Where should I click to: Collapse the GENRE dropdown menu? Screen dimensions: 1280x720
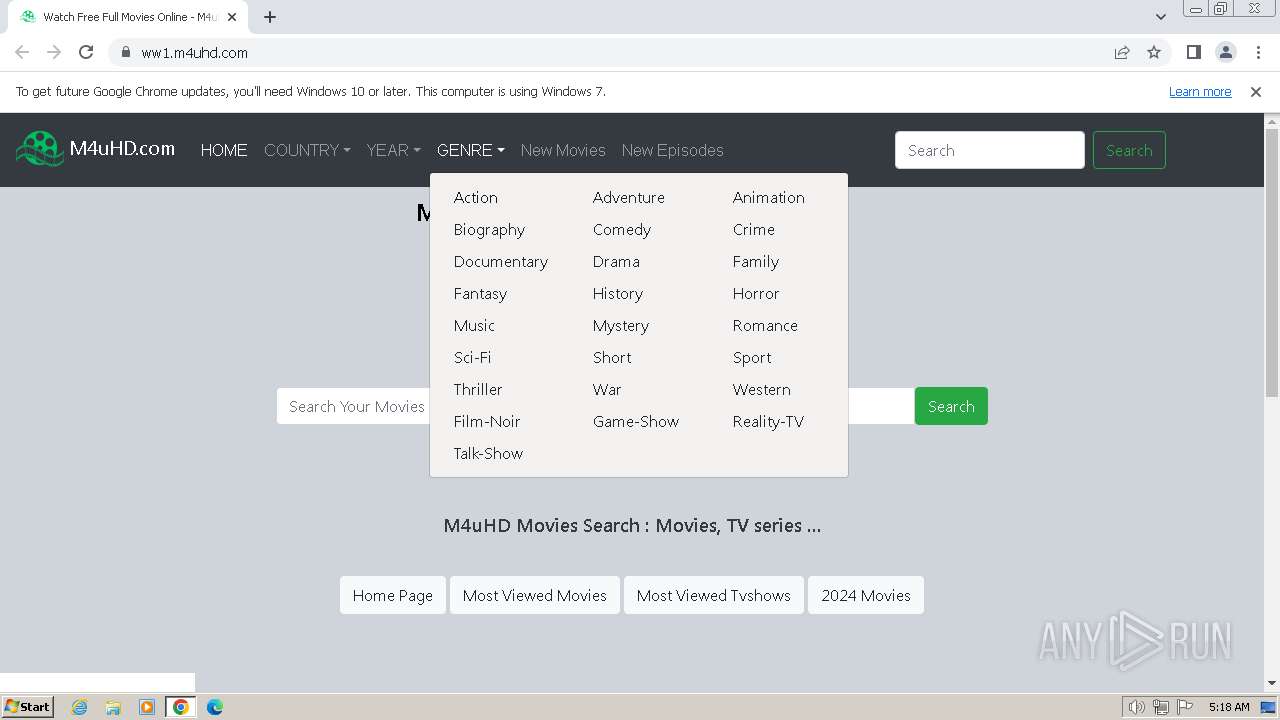point(470,150)
